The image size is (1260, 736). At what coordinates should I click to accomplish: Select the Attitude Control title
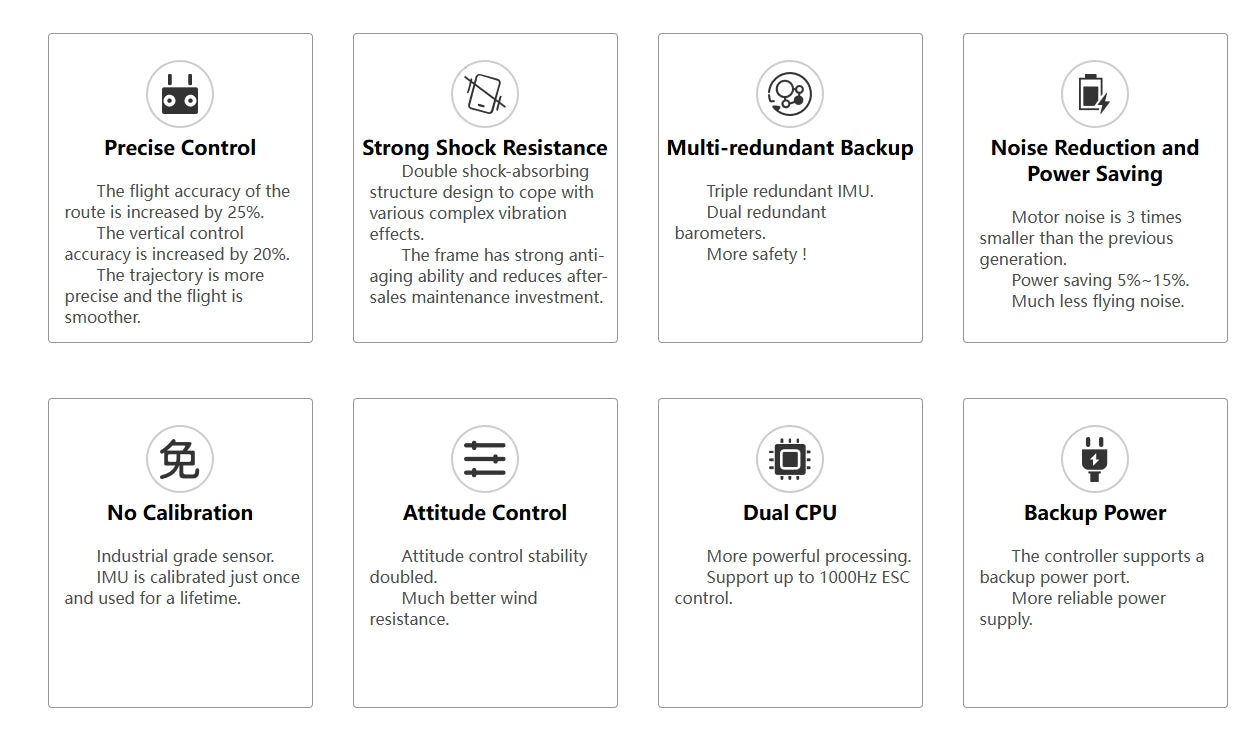tap(485, 513)
